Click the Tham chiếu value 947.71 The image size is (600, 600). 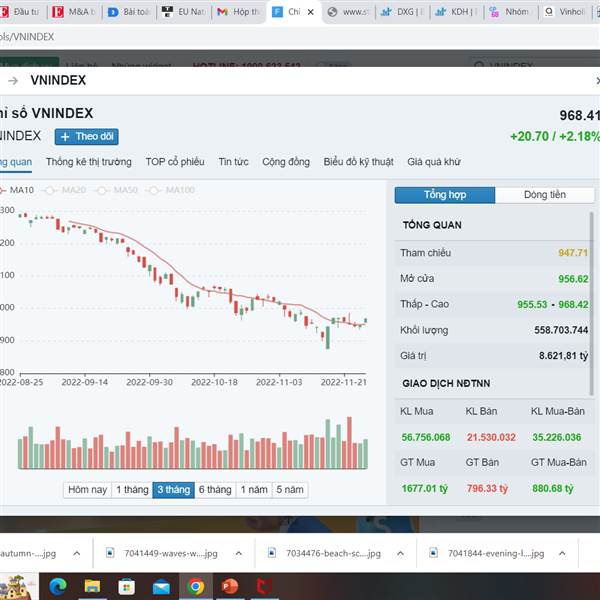pyautogui.click(x=573, y=253)
